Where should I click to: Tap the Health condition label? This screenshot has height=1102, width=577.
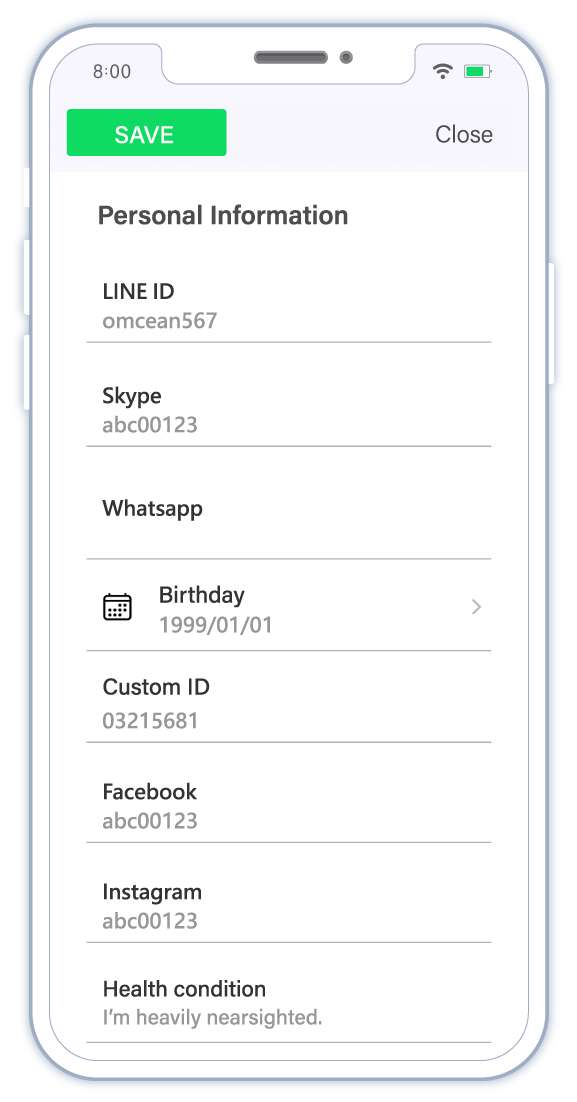click(184, 989)
